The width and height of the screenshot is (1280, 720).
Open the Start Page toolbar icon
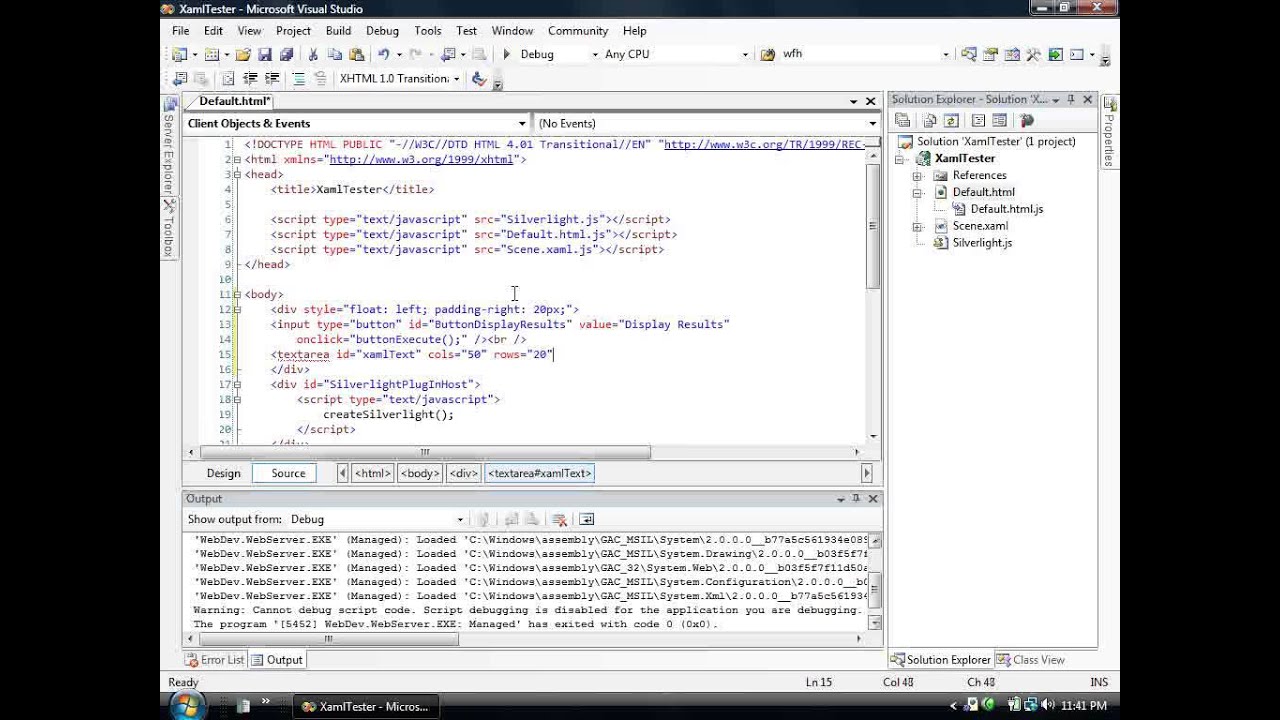1055,54
